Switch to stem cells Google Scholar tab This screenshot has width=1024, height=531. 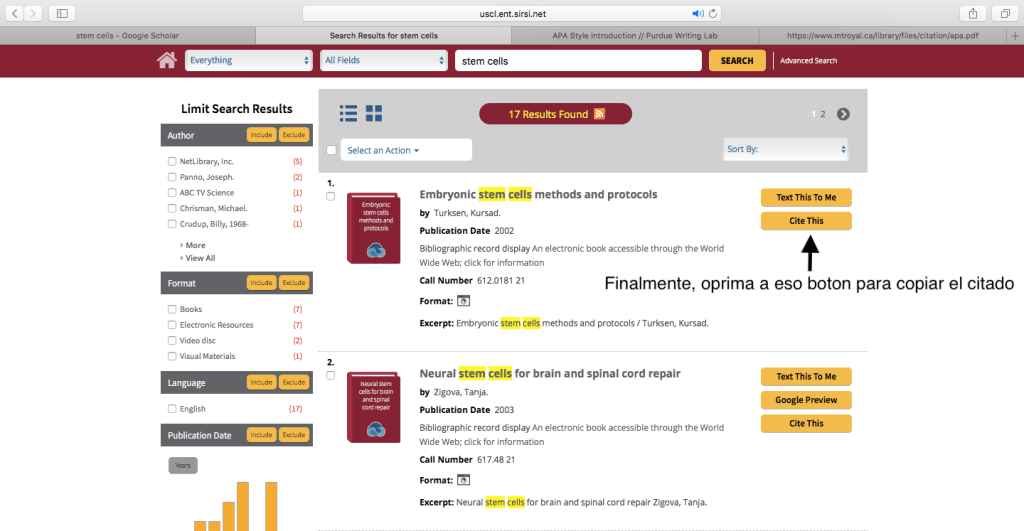pyautogui.click(x=127, y=35)
